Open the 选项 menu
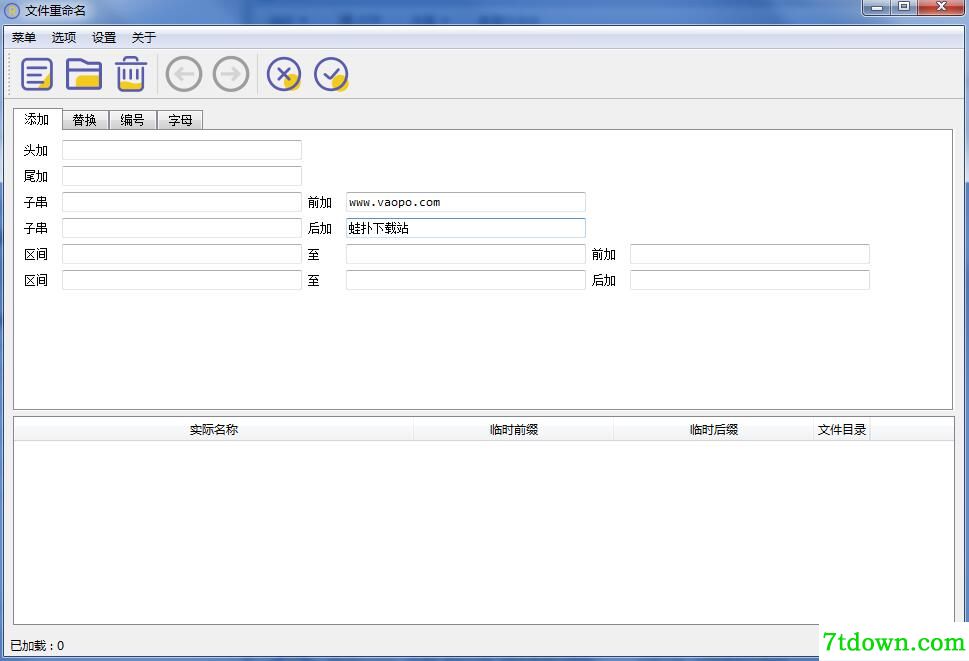The image size is (969, 661). point(64,37)
